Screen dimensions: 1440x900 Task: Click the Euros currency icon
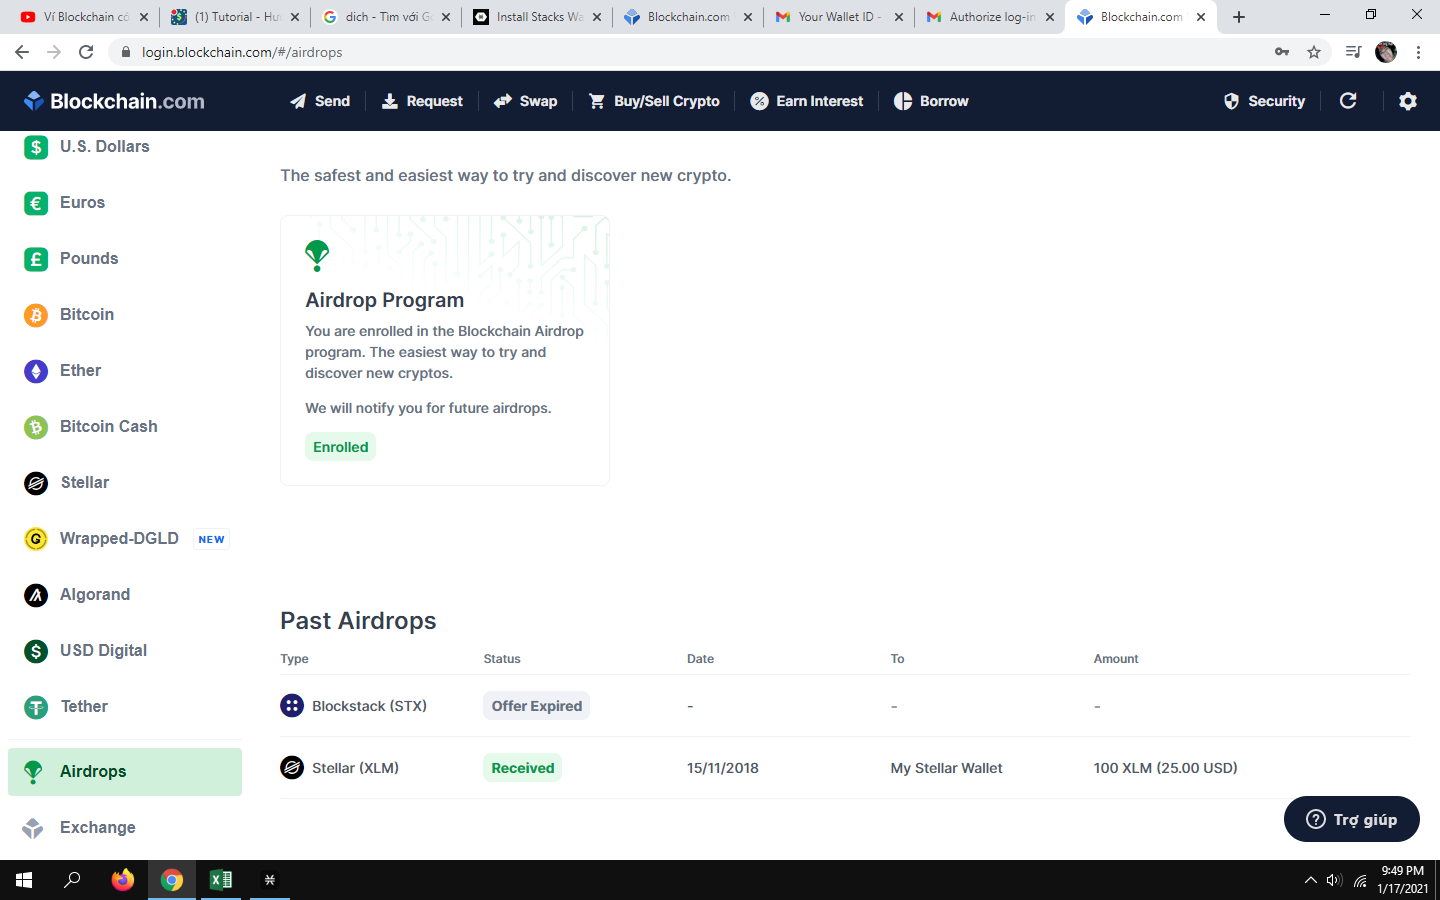point(36,203)
